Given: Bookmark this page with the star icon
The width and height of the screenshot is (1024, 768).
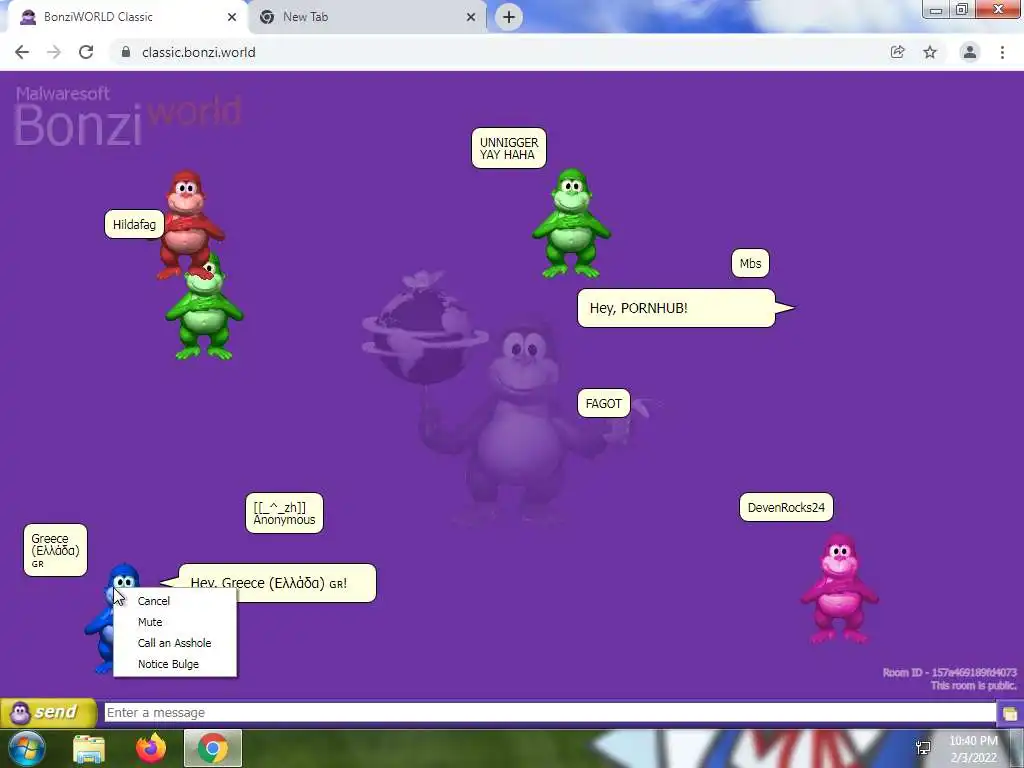Looking at the screenshot, I should tap(930, 52).
